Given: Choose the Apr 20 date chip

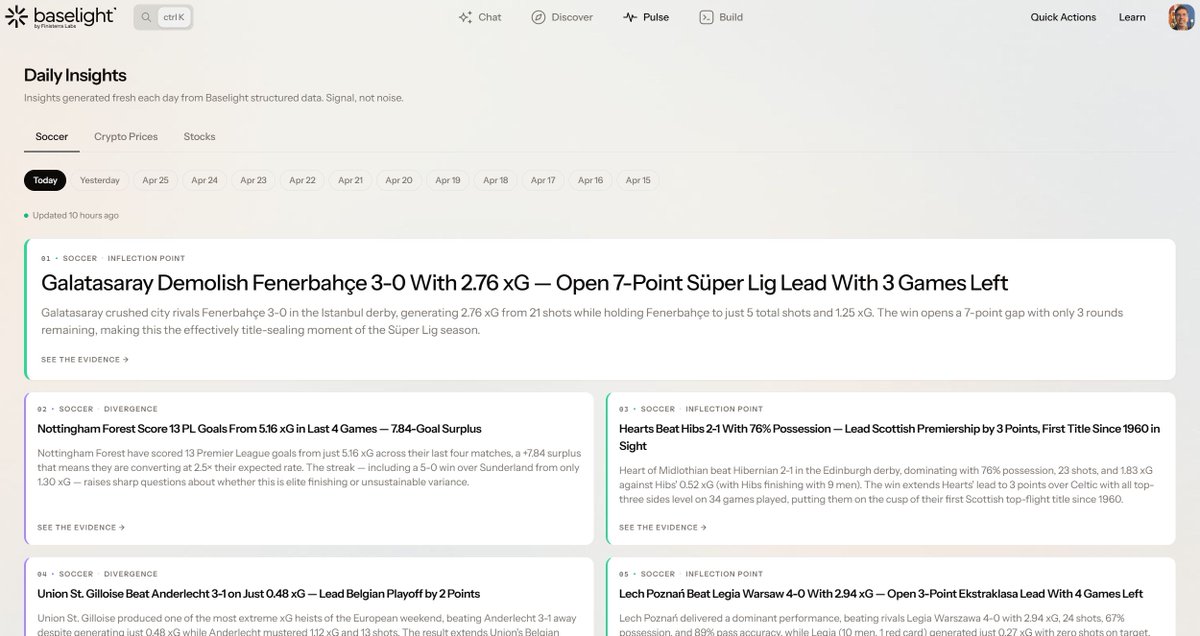Looking at the screenshot, I should coord(399,180).
